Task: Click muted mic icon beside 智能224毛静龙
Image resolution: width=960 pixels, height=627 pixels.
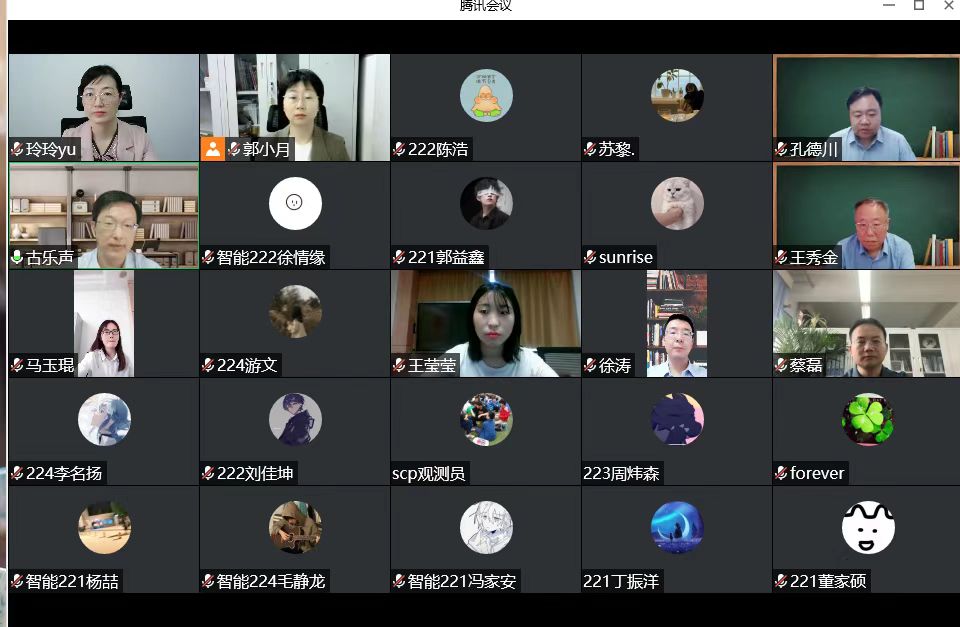Action: tap(208, 581)
